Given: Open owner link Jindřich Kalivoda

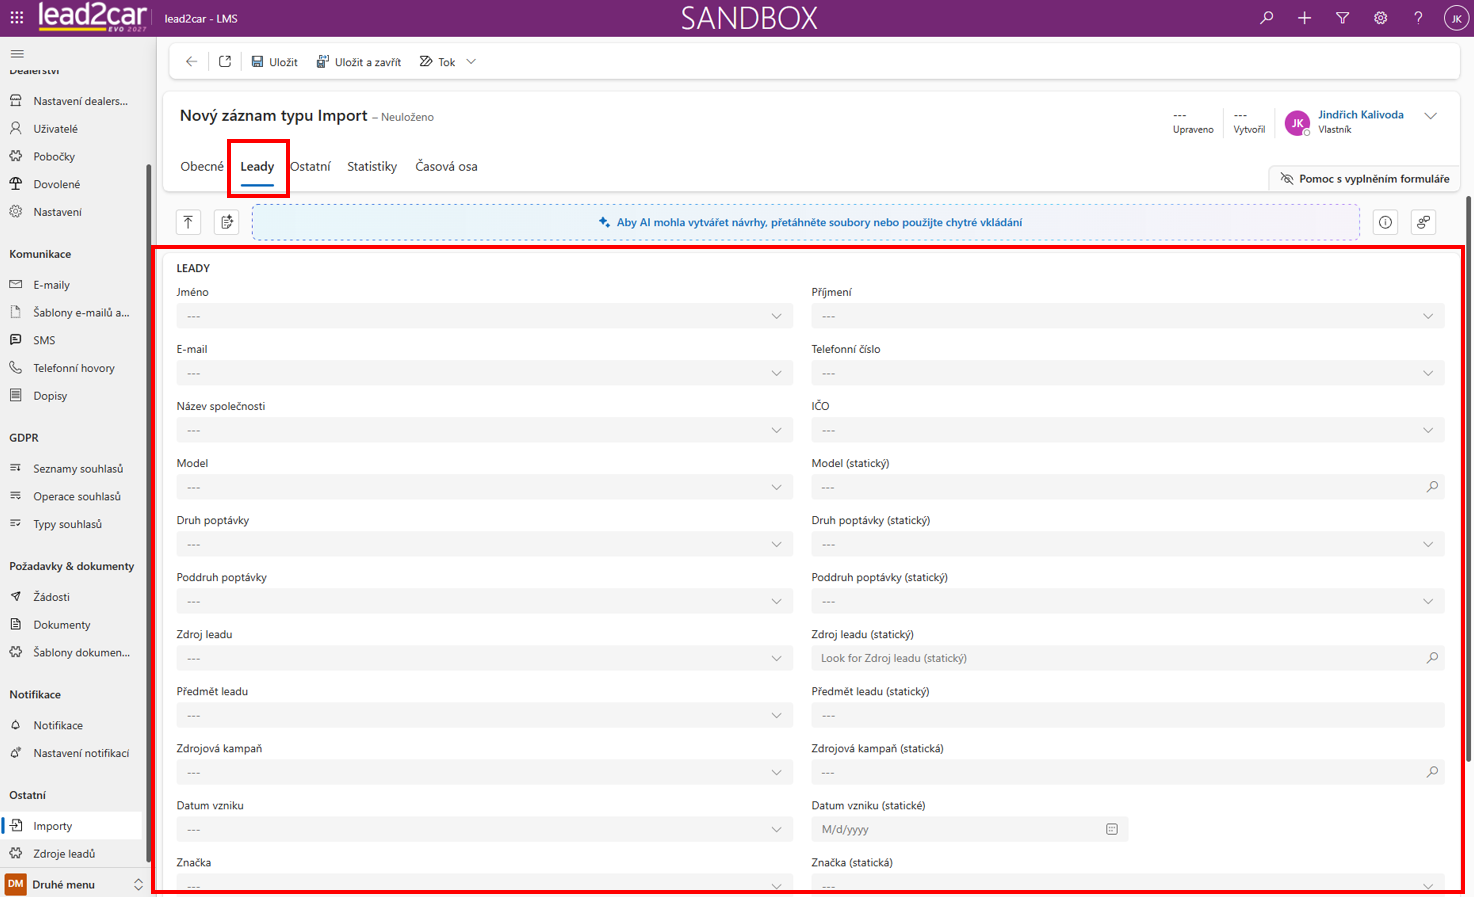Looking at the screenshot, I should pyautogui.click(x=1360, y=115).
